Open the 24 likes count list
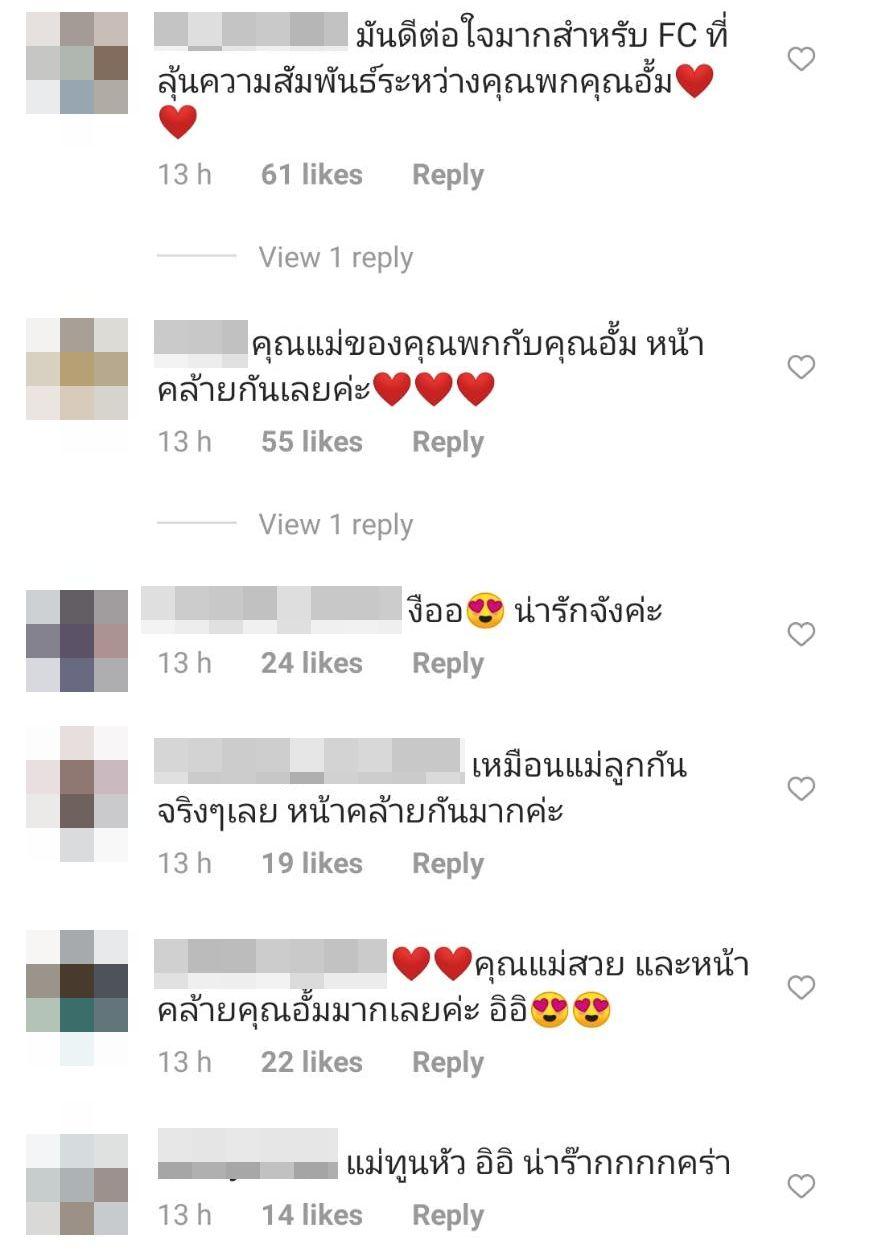 (312, 664)
